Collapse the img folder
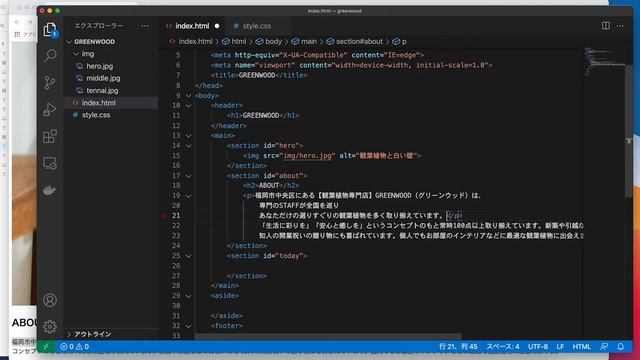Screen dimensions: 640x360 tap(76, 54)
